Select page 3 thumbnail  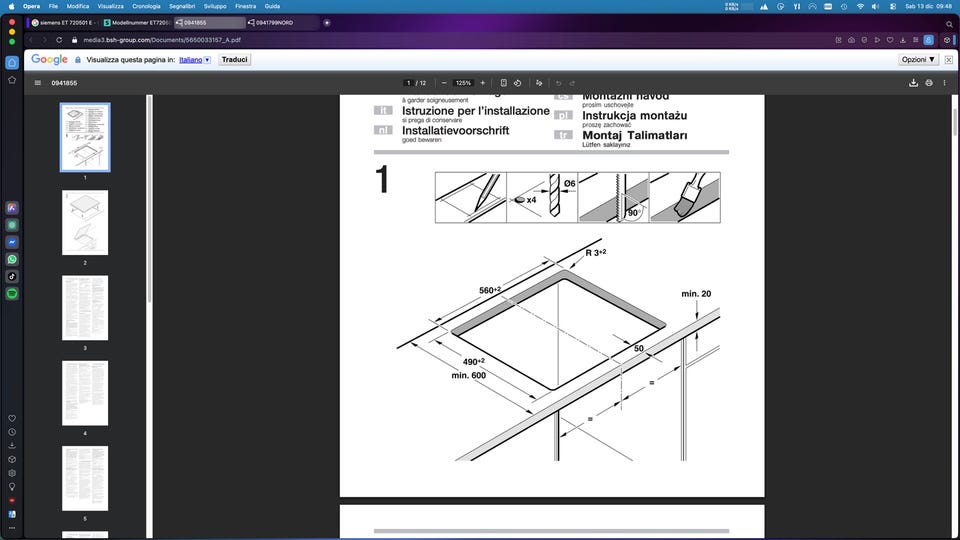85,307
